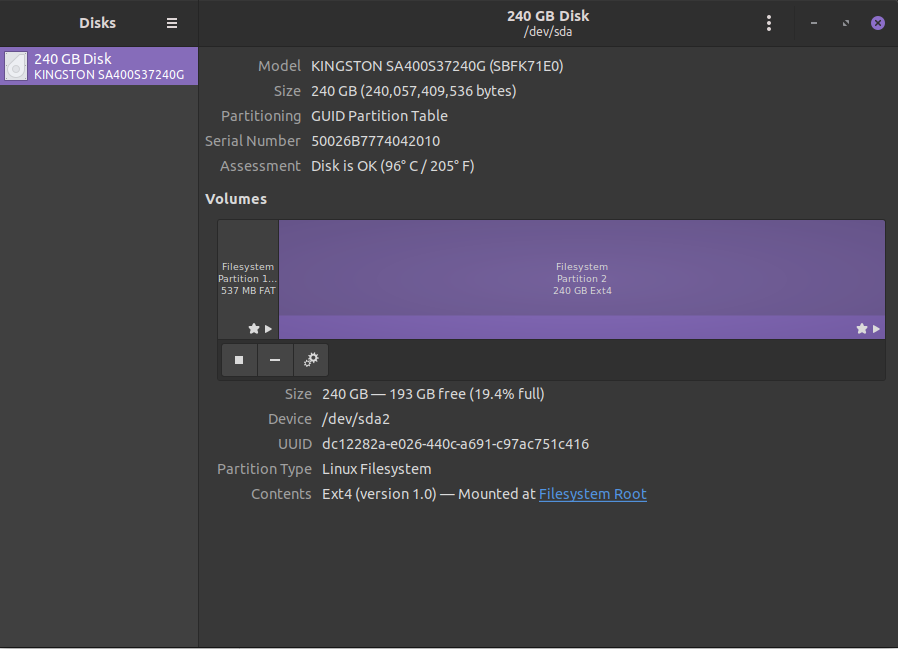
Task: Select the 240 GB Ext4 Partition 2 block
Action: [x=581, y=268]
